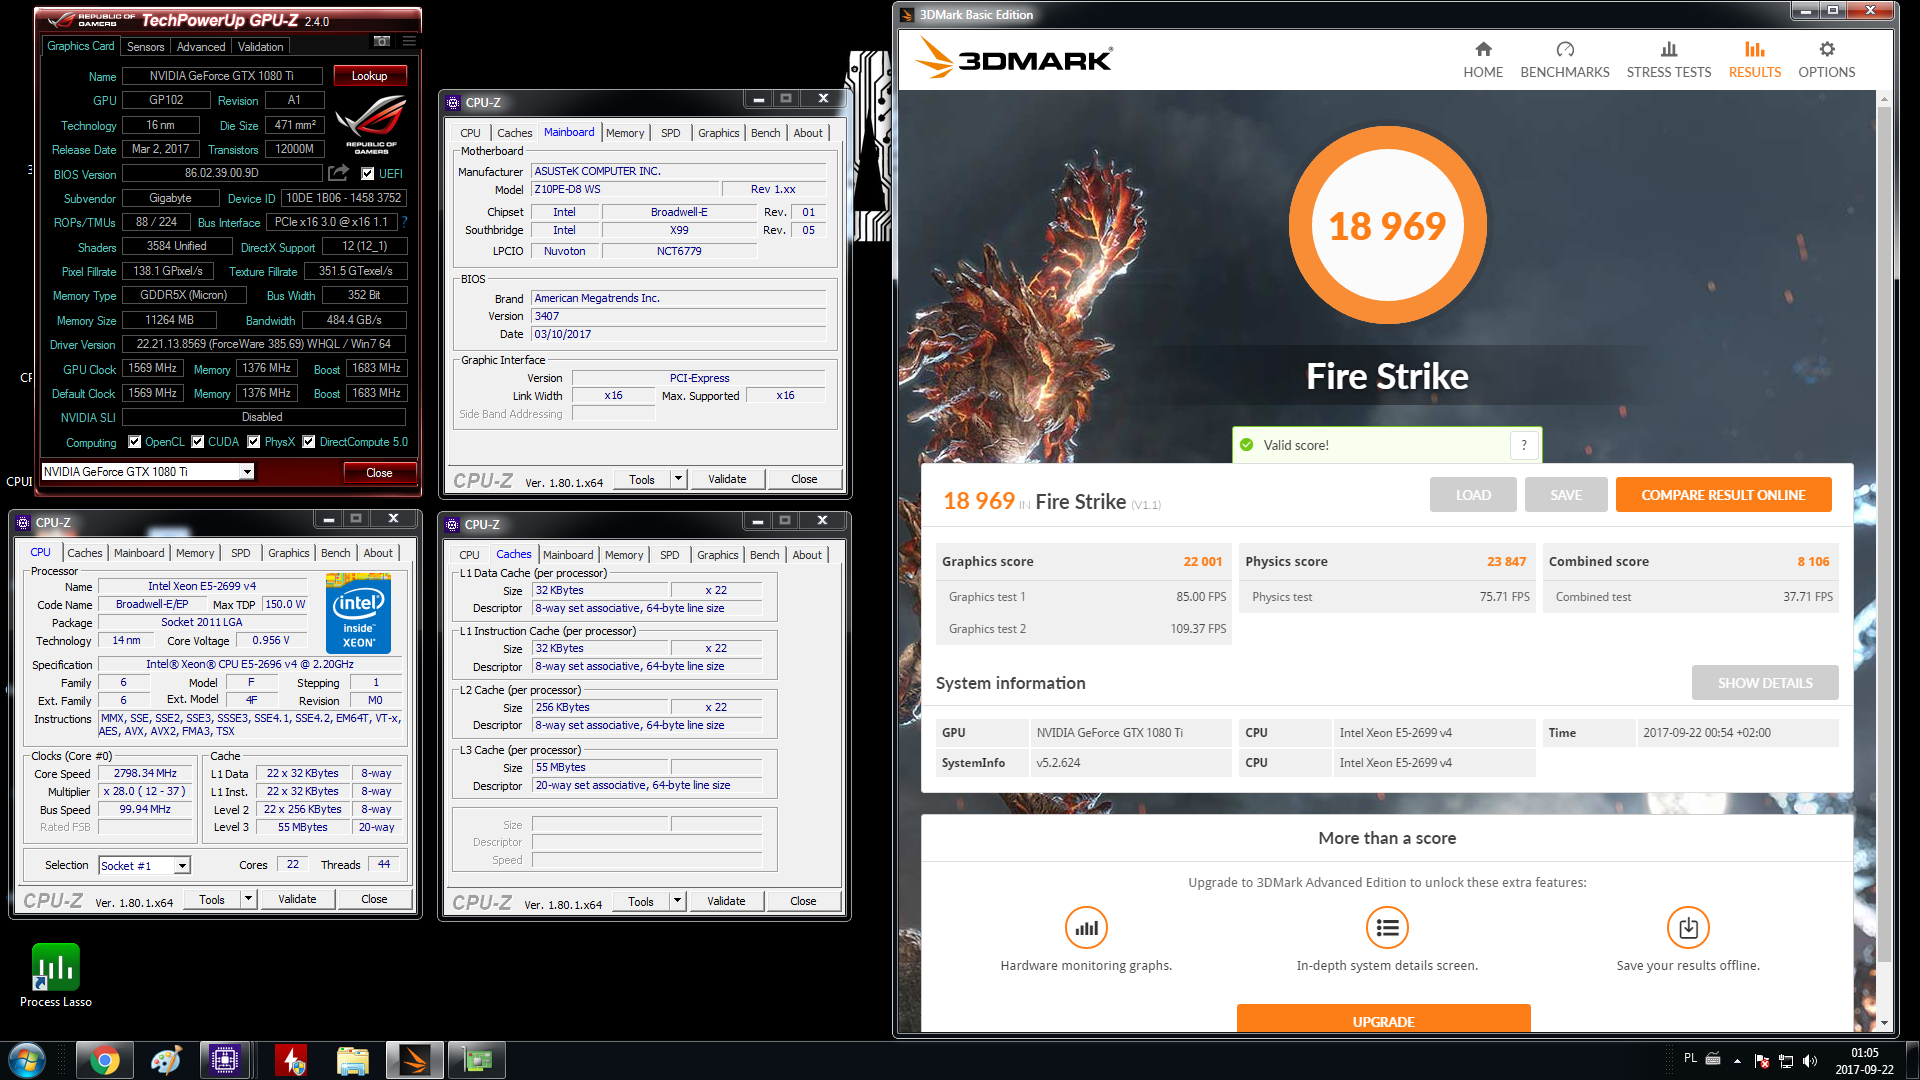
Task: Click the Intel Xeon E5-2699 v4 name field
Action: [x=202, y=586]
